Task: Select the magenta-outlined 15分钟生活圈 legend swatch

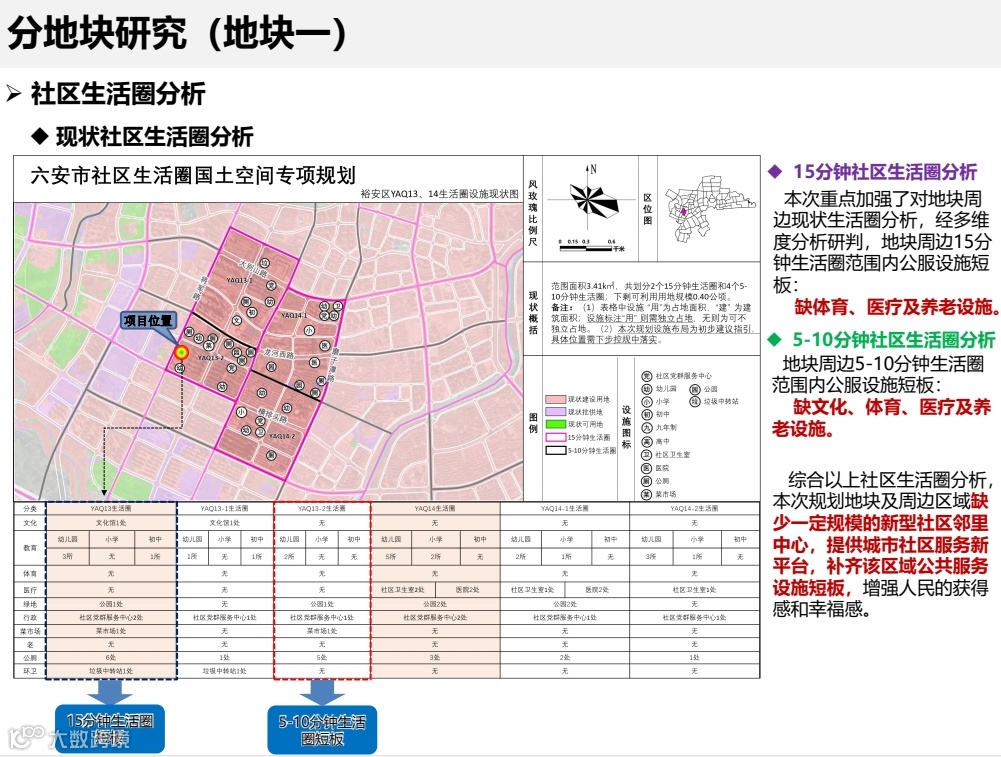Action: click(x=555, y=437)
